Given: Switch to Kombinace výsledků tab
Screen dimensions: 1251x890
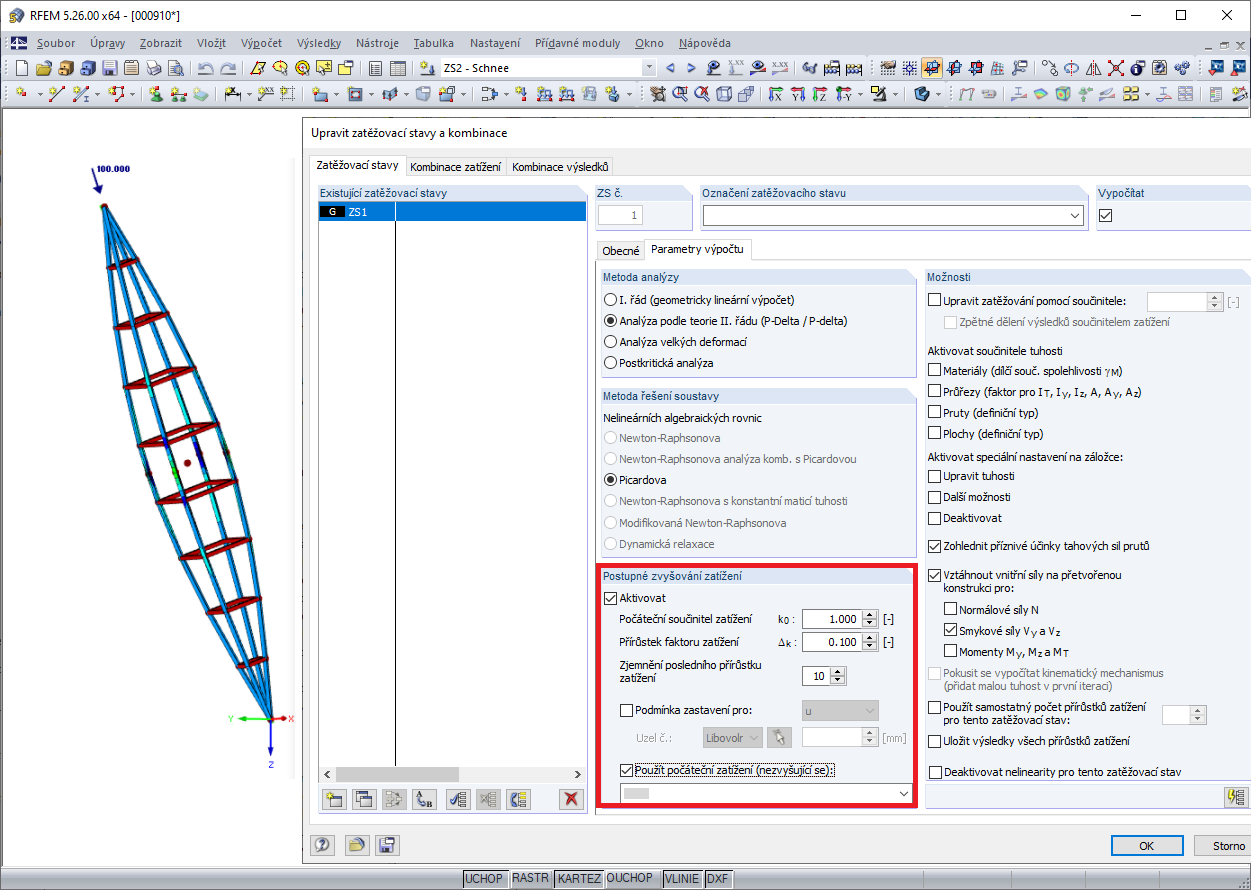Looking at the screenshot, I should (x=560, y=167).
